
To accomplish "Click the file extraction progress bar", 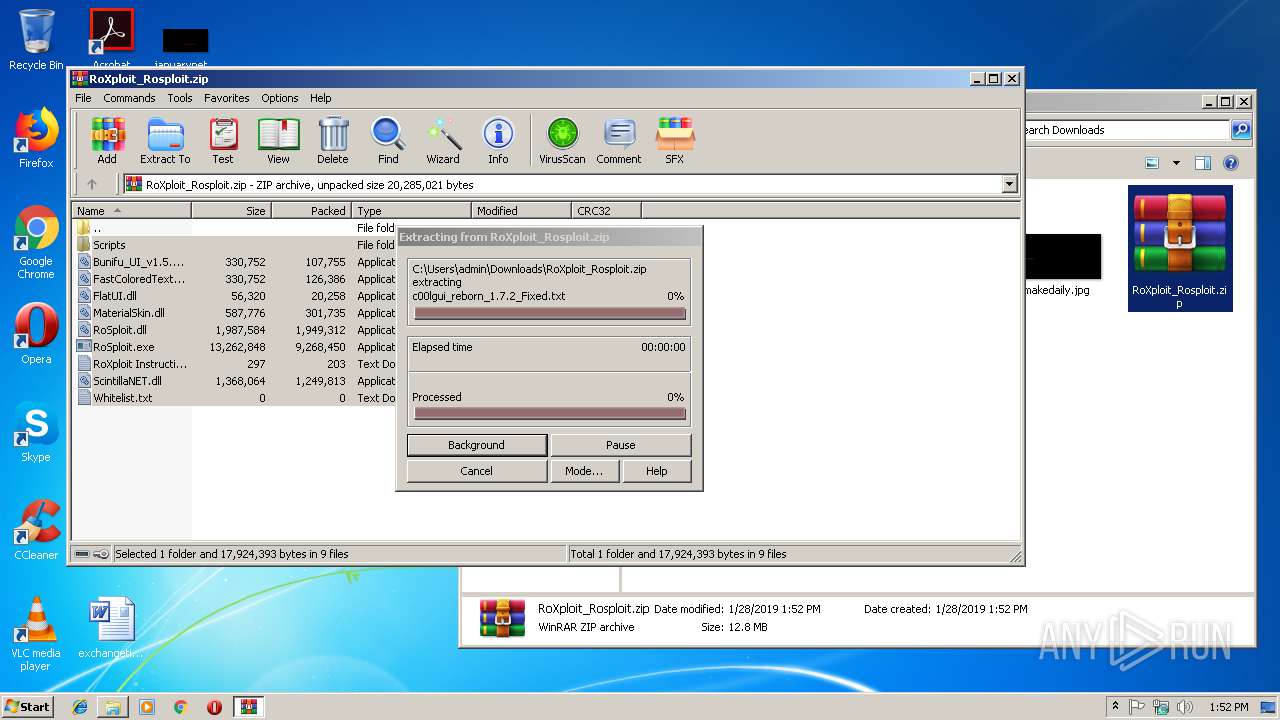I will [549, 313].
